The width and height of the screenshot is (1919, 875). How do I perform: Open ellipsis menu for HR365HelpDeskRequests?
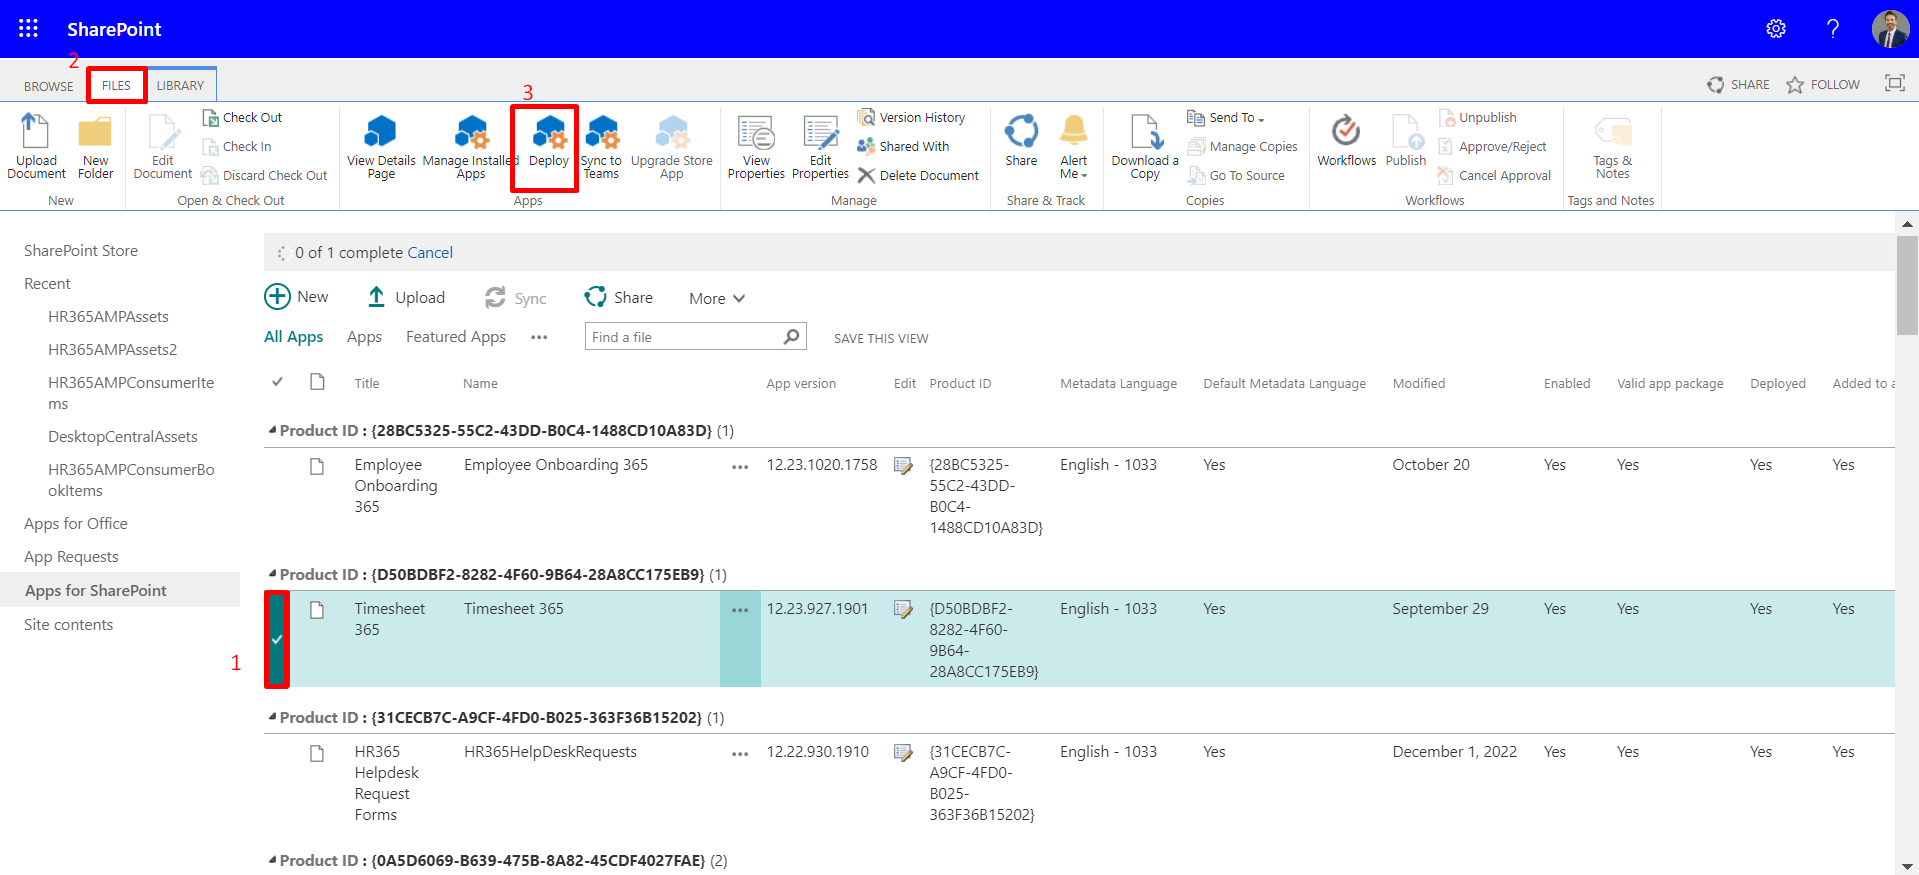click(x=740, y=754)
